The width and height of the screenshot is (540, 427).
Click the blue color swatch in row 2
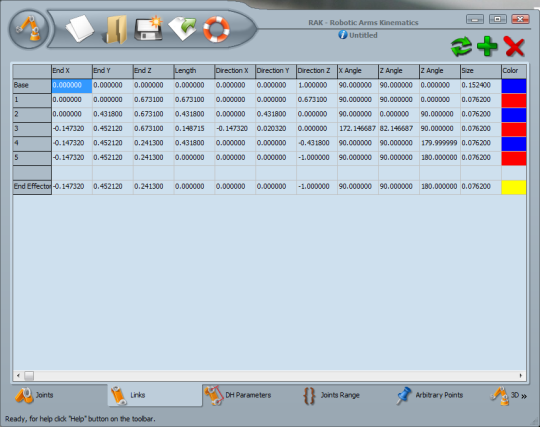point(514,115)
